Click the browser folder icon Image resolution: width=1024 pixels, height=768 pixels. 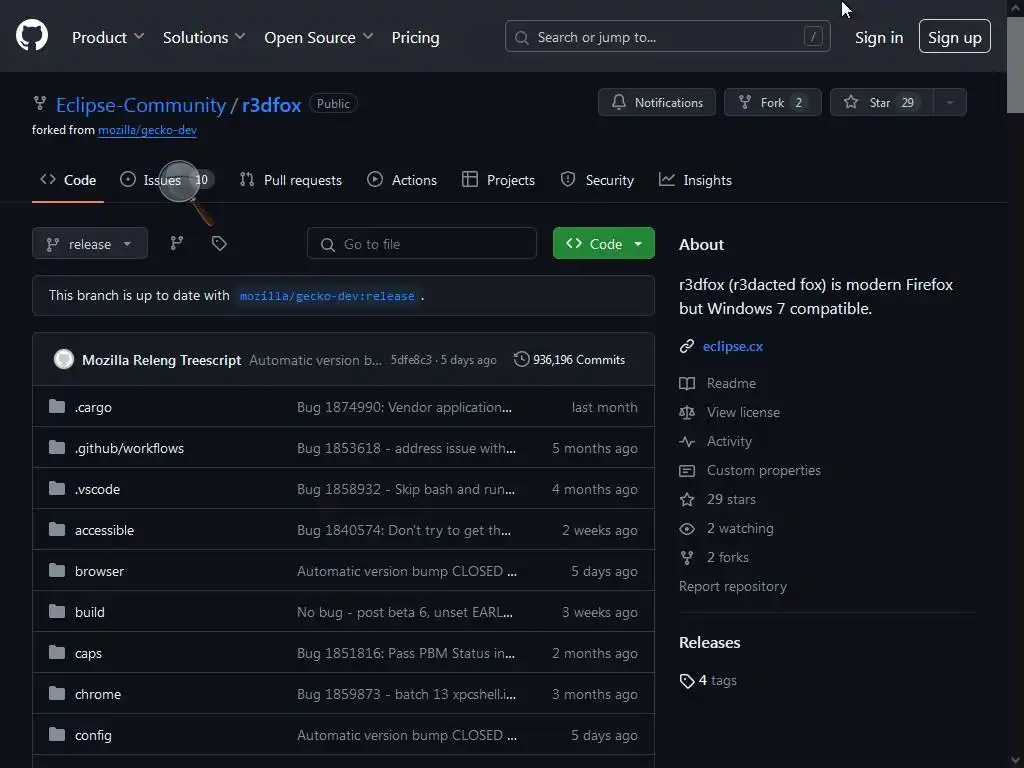[x=57, y=571]
